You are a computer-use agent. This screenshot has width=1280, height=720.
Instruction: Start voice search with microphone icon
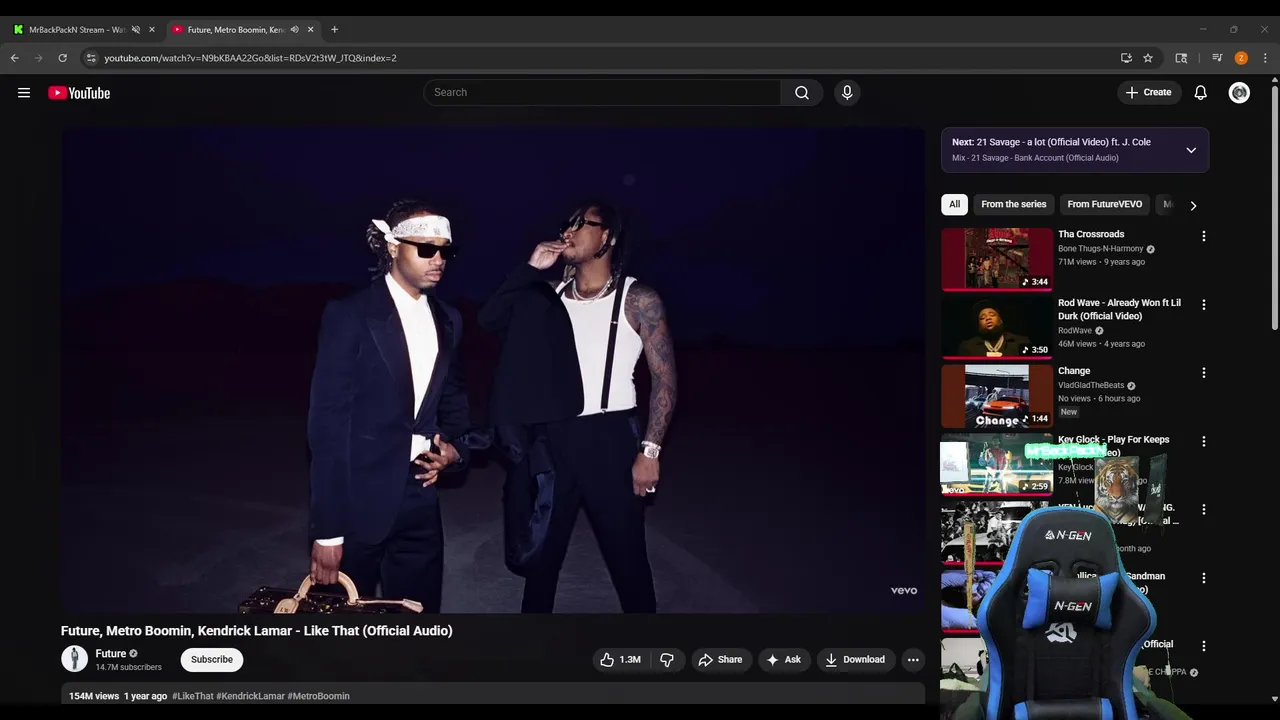click(847, 92)
